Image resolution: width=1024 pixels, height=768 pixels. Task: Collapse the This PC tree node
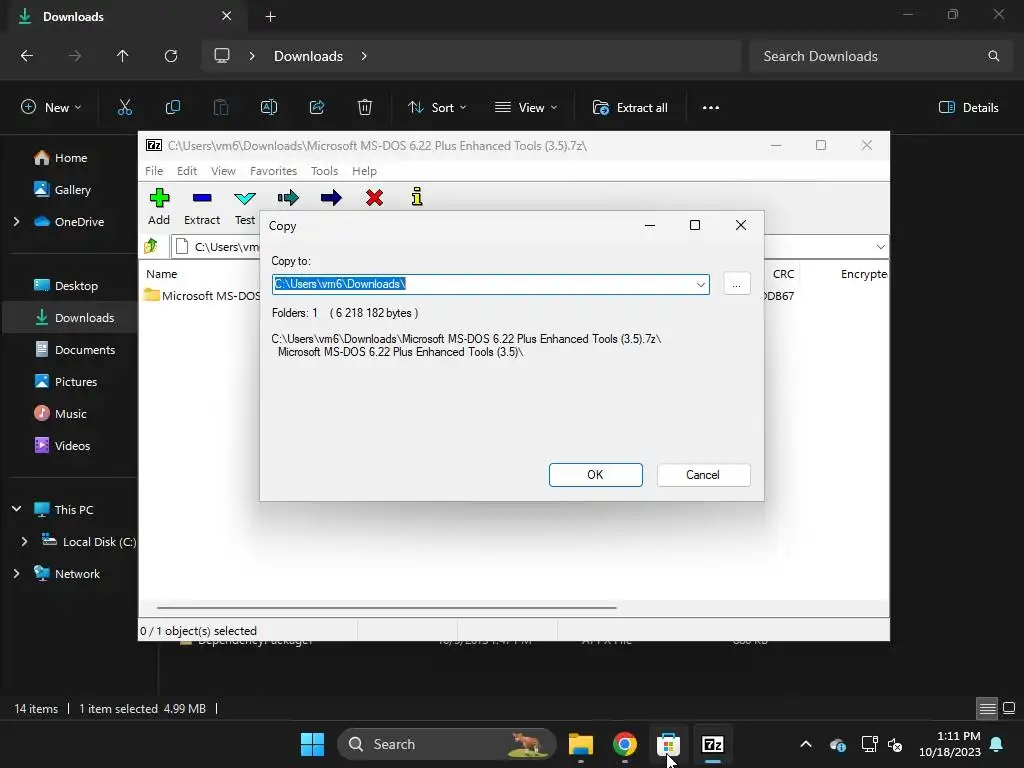[16, 509]
